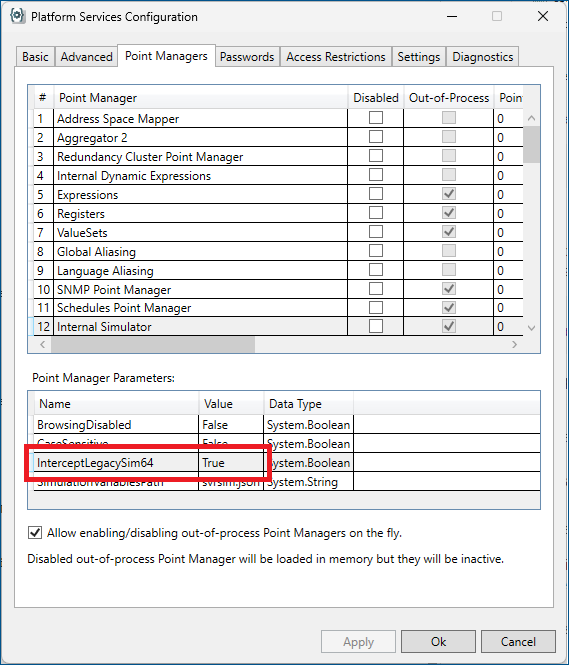Close the Platform Services Configuration window
569x665 pixels.
click(x=543, y=16)
